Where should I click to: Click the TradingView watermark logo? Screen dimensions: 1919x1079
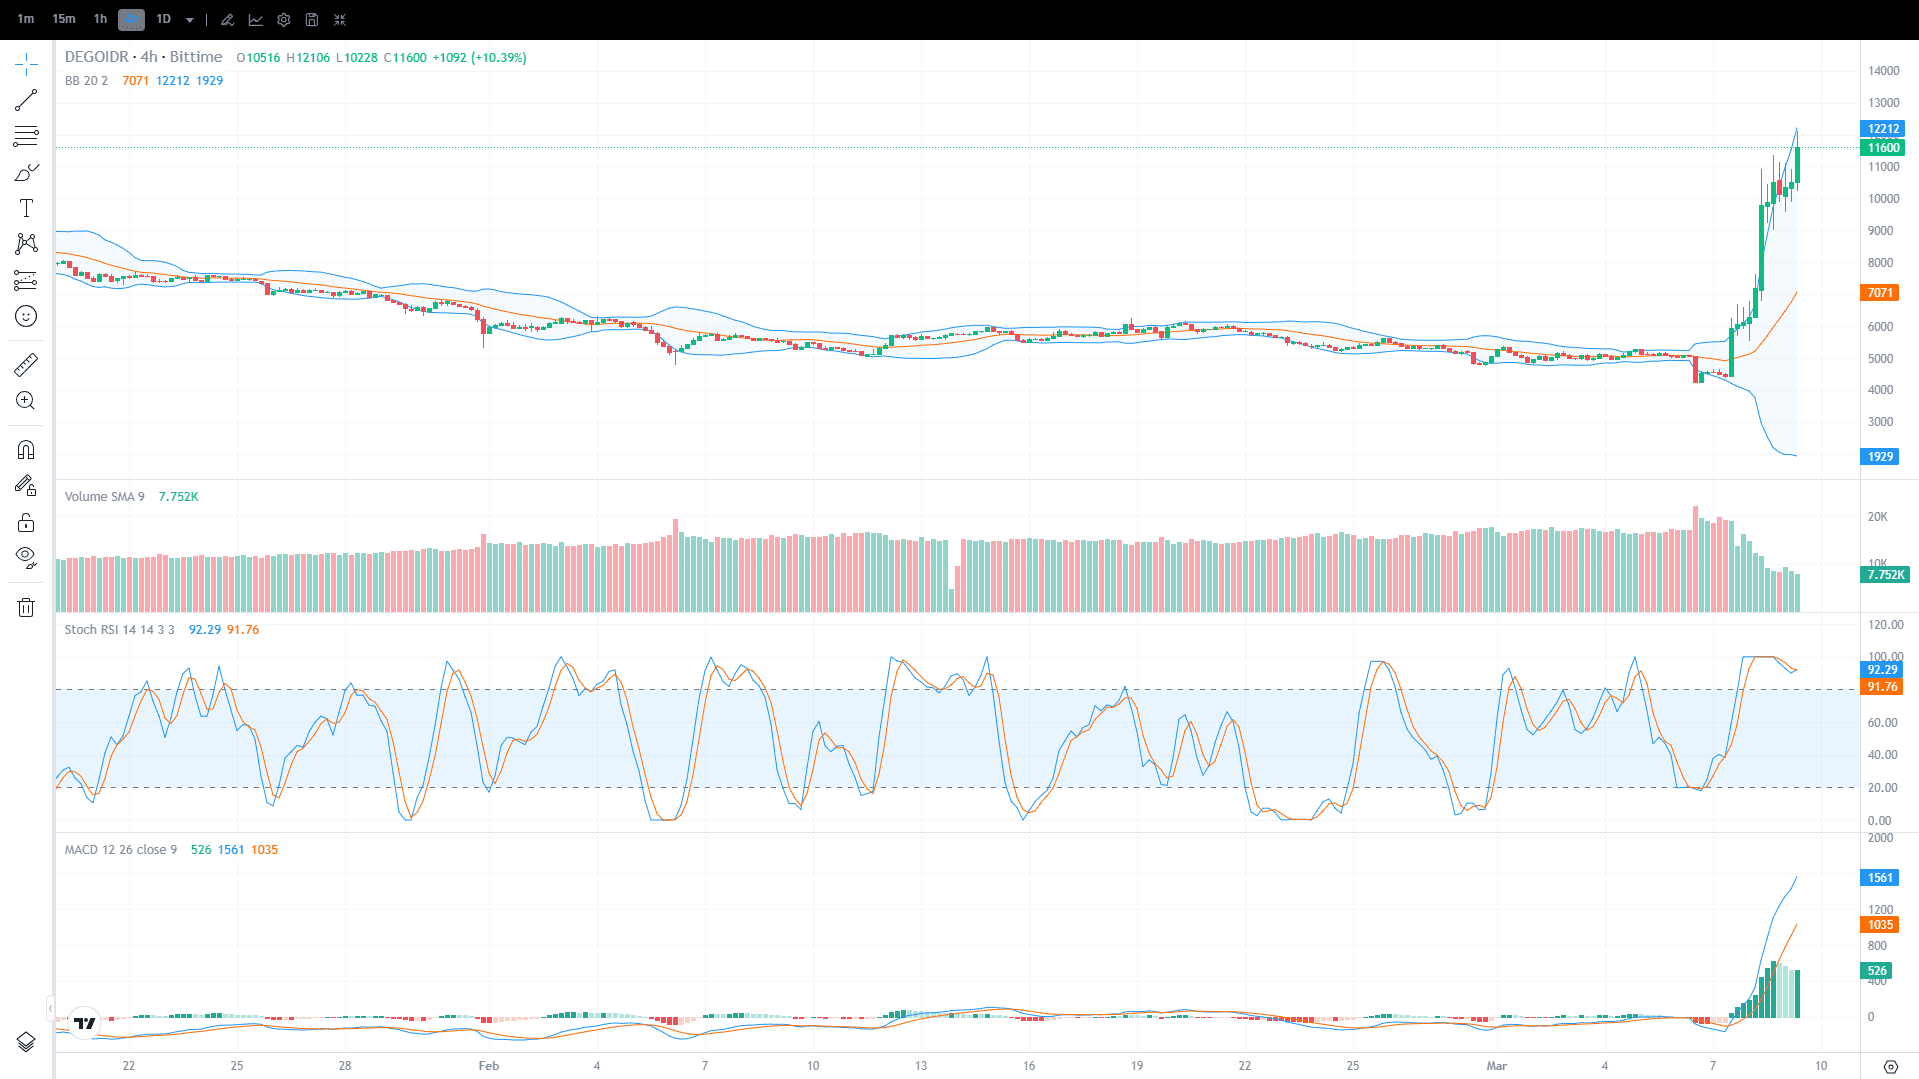pyautogui.click(x=85, y=1024)
